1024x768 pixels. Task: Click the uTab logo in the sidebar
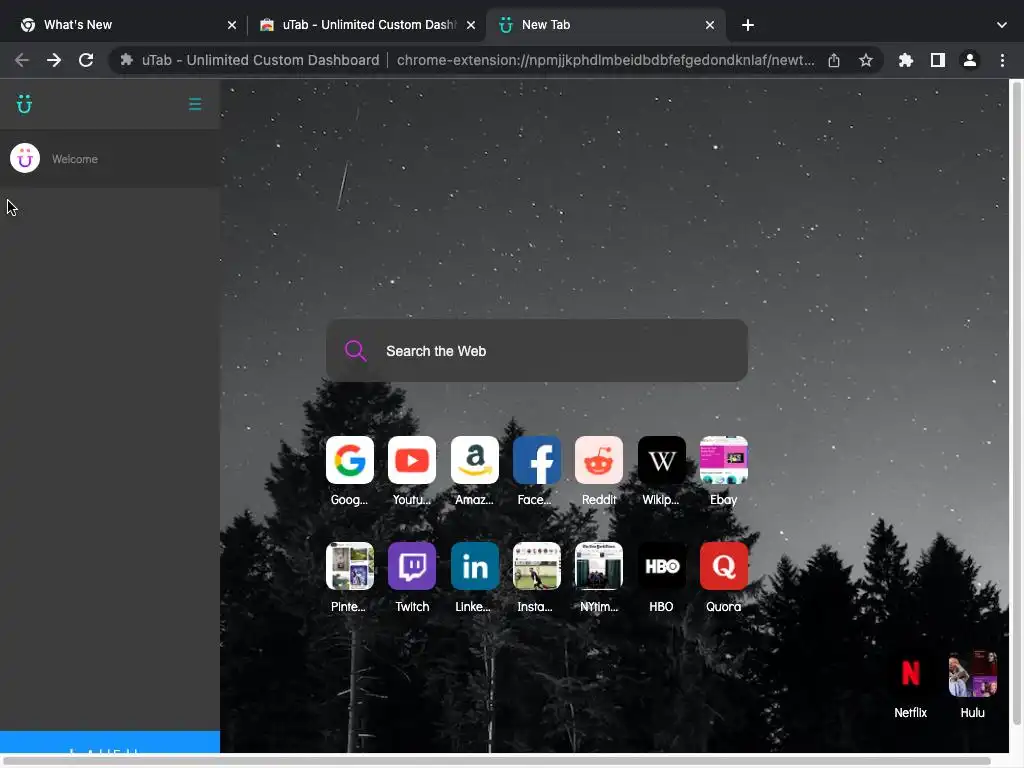click(24, 104)
